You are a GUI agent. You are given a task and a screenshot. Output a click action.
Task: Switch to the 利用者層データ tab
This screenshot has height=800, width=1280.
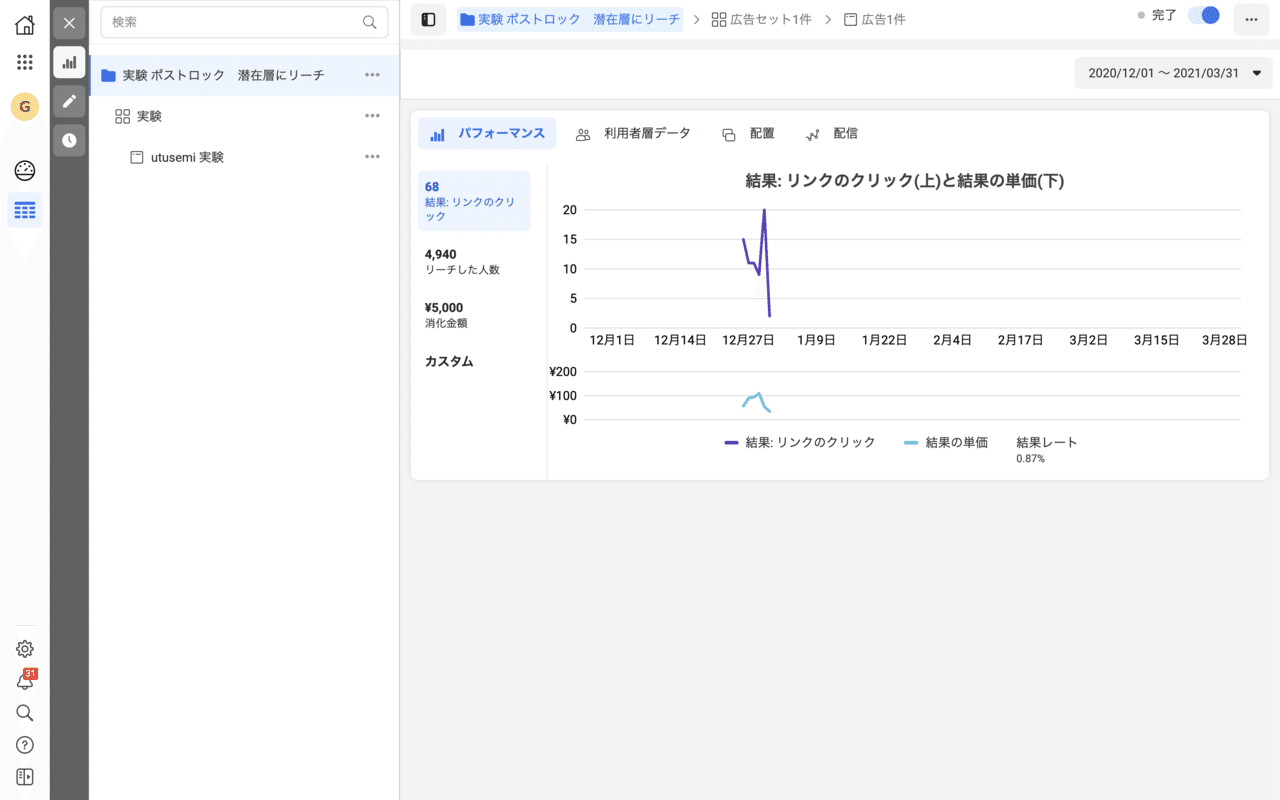633,134
